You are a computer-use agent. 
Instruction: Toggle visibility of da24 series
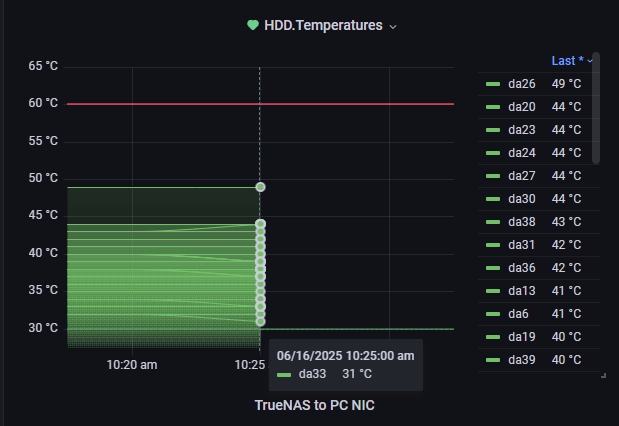522,153
